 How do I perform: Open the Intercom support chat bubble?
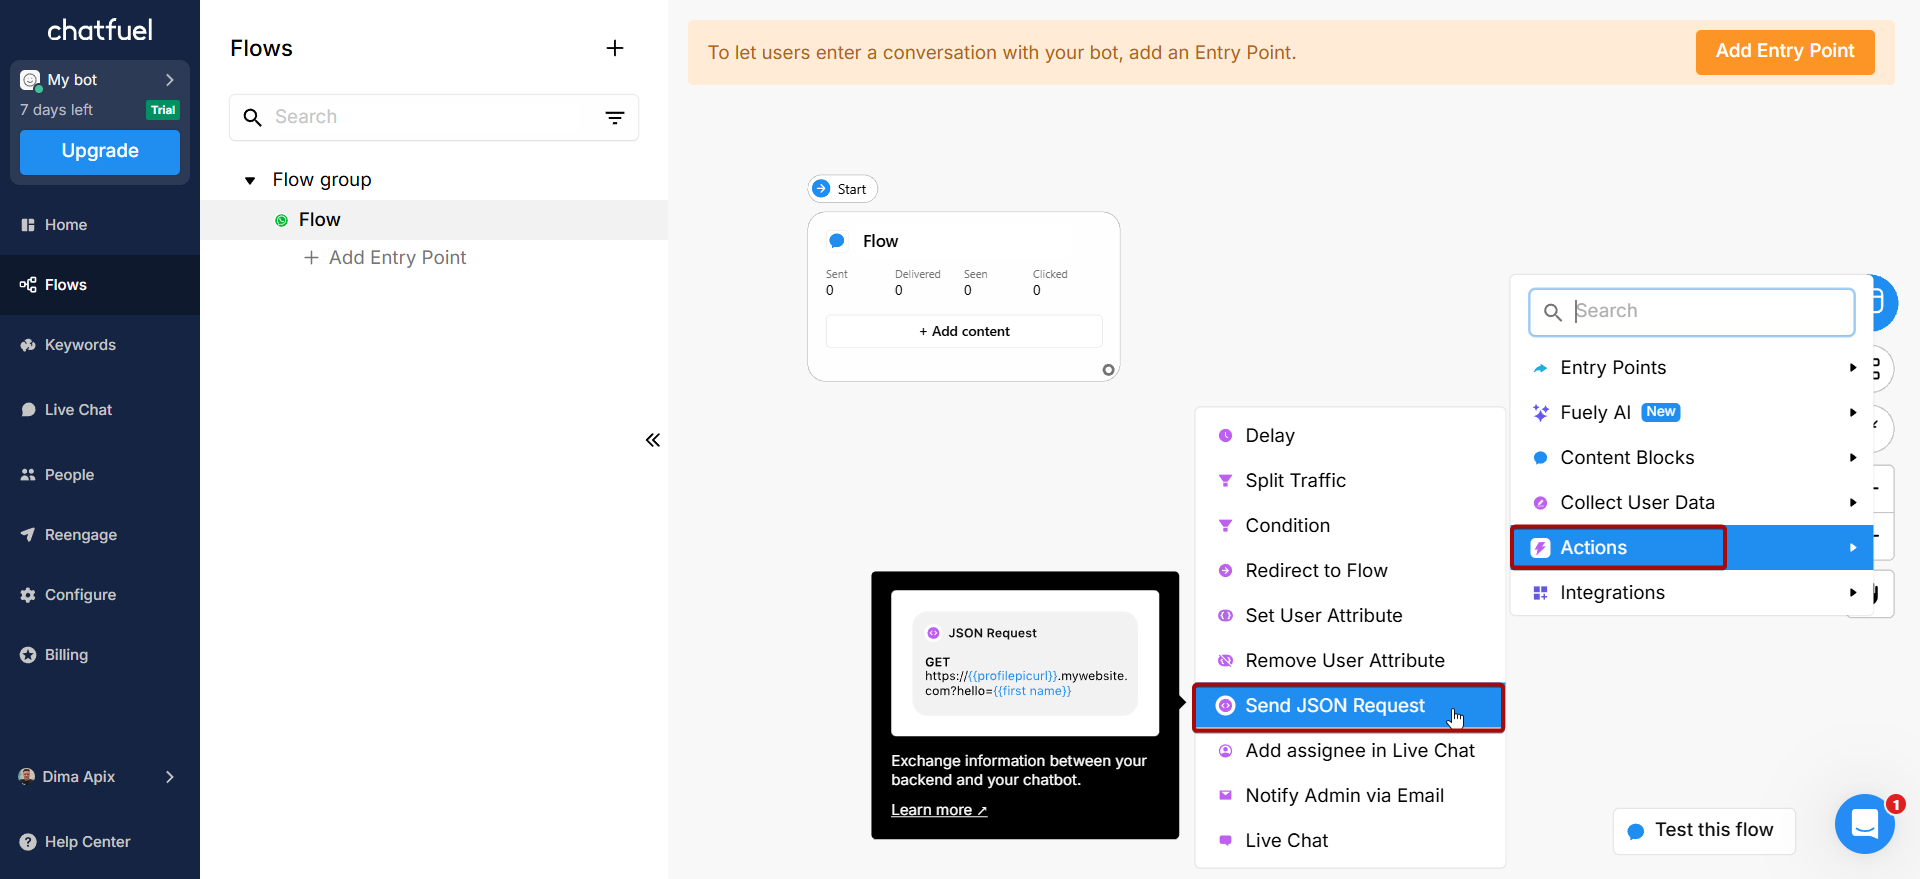click(1865, 824)
